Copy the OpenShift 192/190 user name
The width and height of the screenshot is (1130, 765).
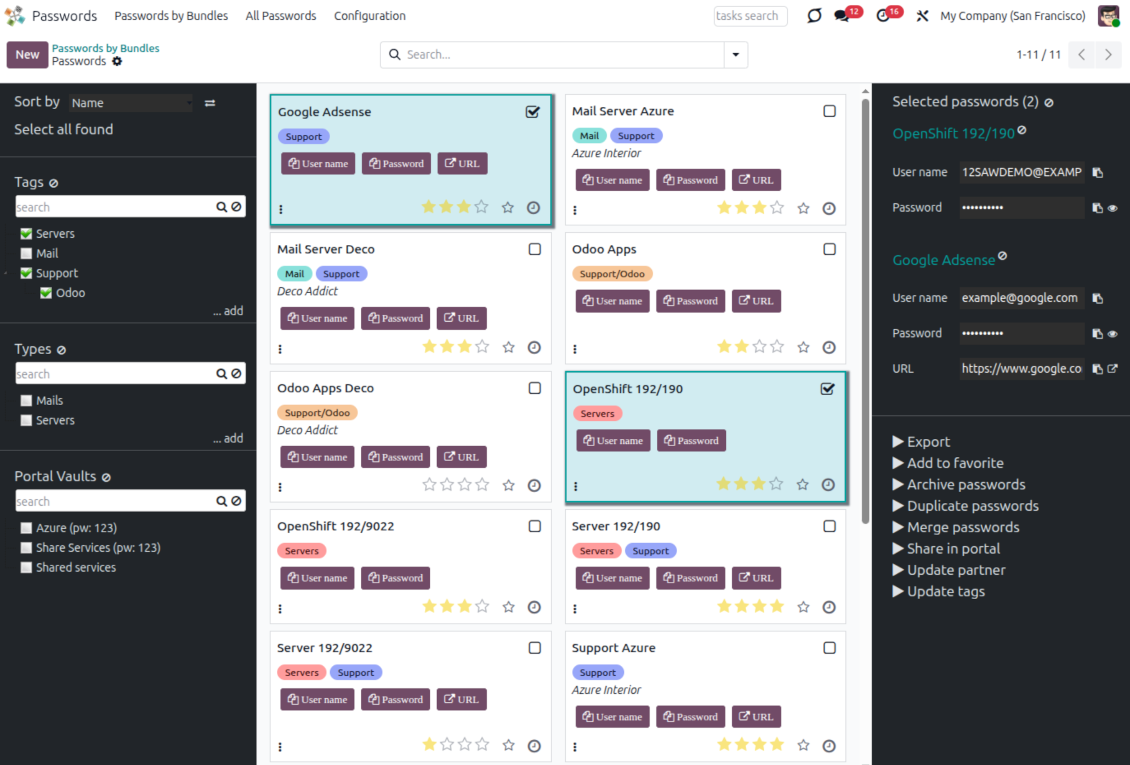click(x=1098, y=173)
